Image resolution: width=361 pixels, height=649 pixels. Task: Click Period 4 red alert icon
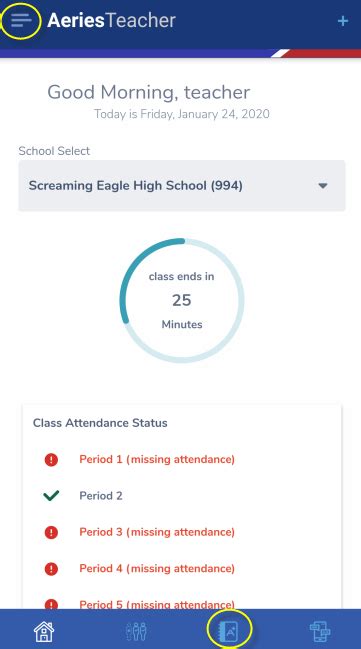51,569
